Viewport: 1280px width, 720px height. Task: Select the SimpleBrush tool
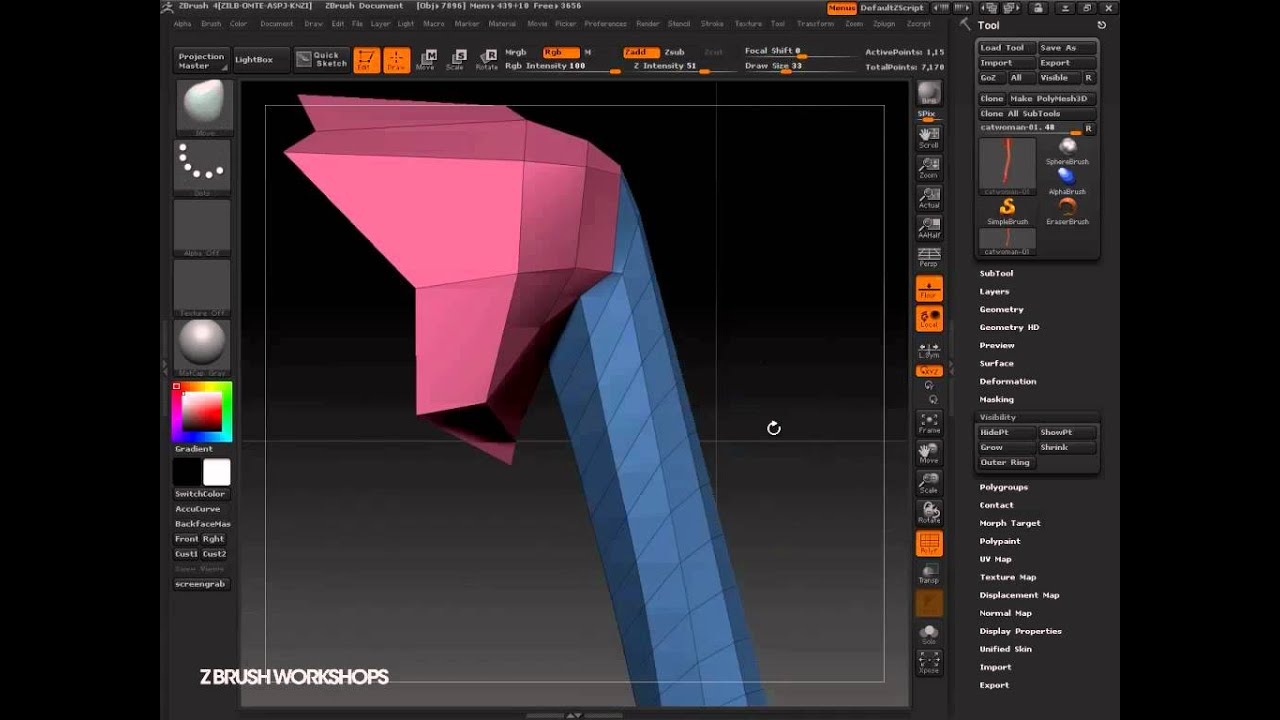1007,211
